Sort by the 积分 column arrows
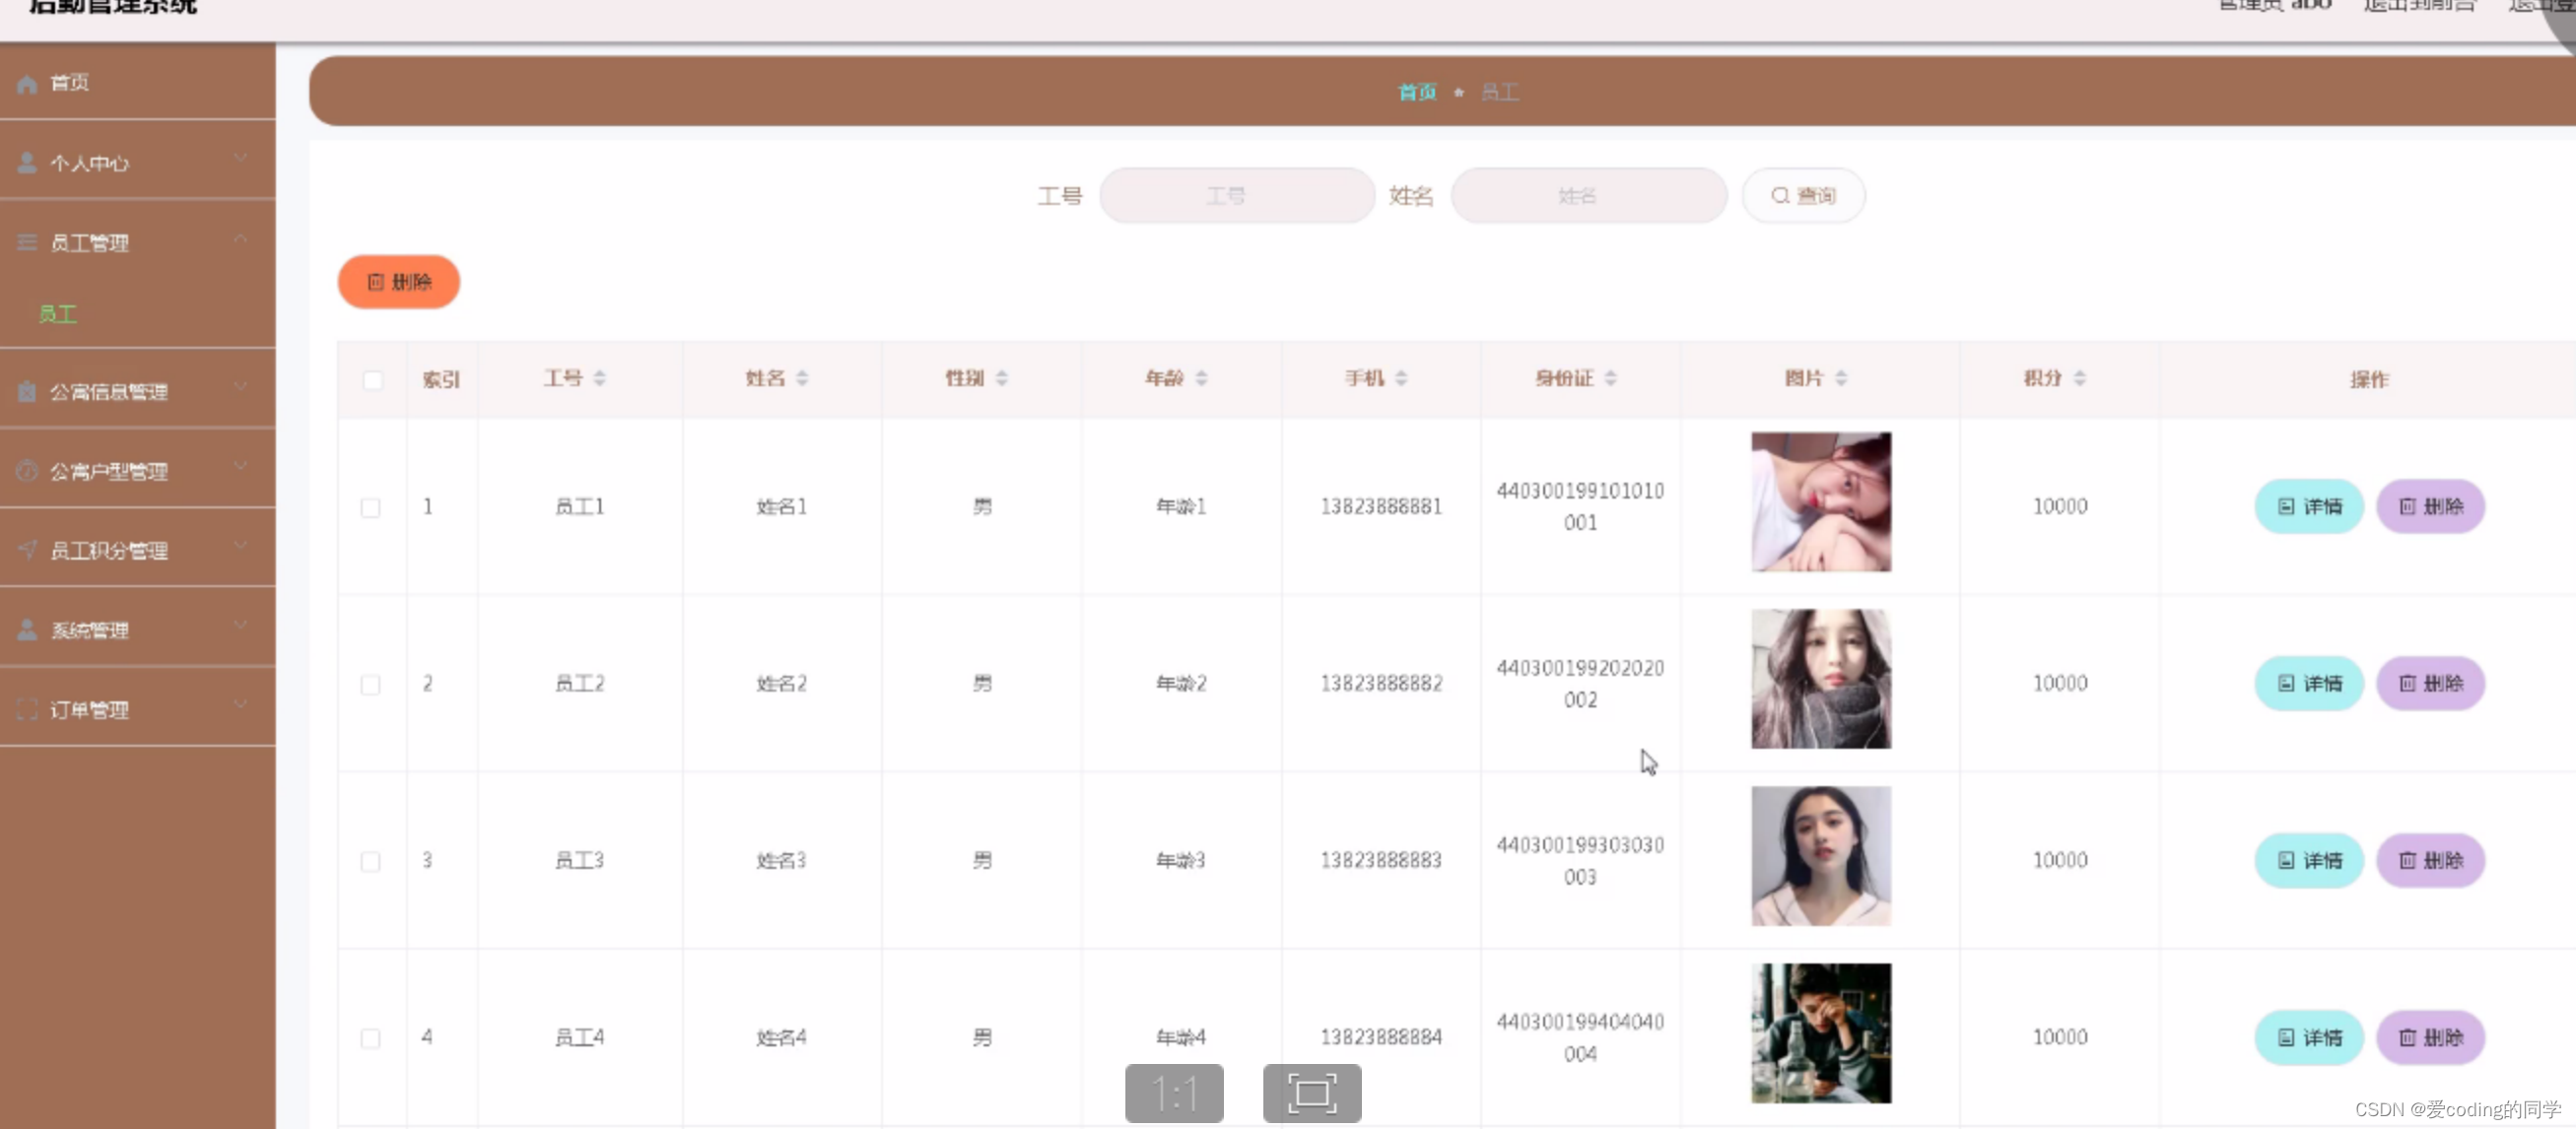This screenshot has width=2576, height=1129. point(2080,378)
